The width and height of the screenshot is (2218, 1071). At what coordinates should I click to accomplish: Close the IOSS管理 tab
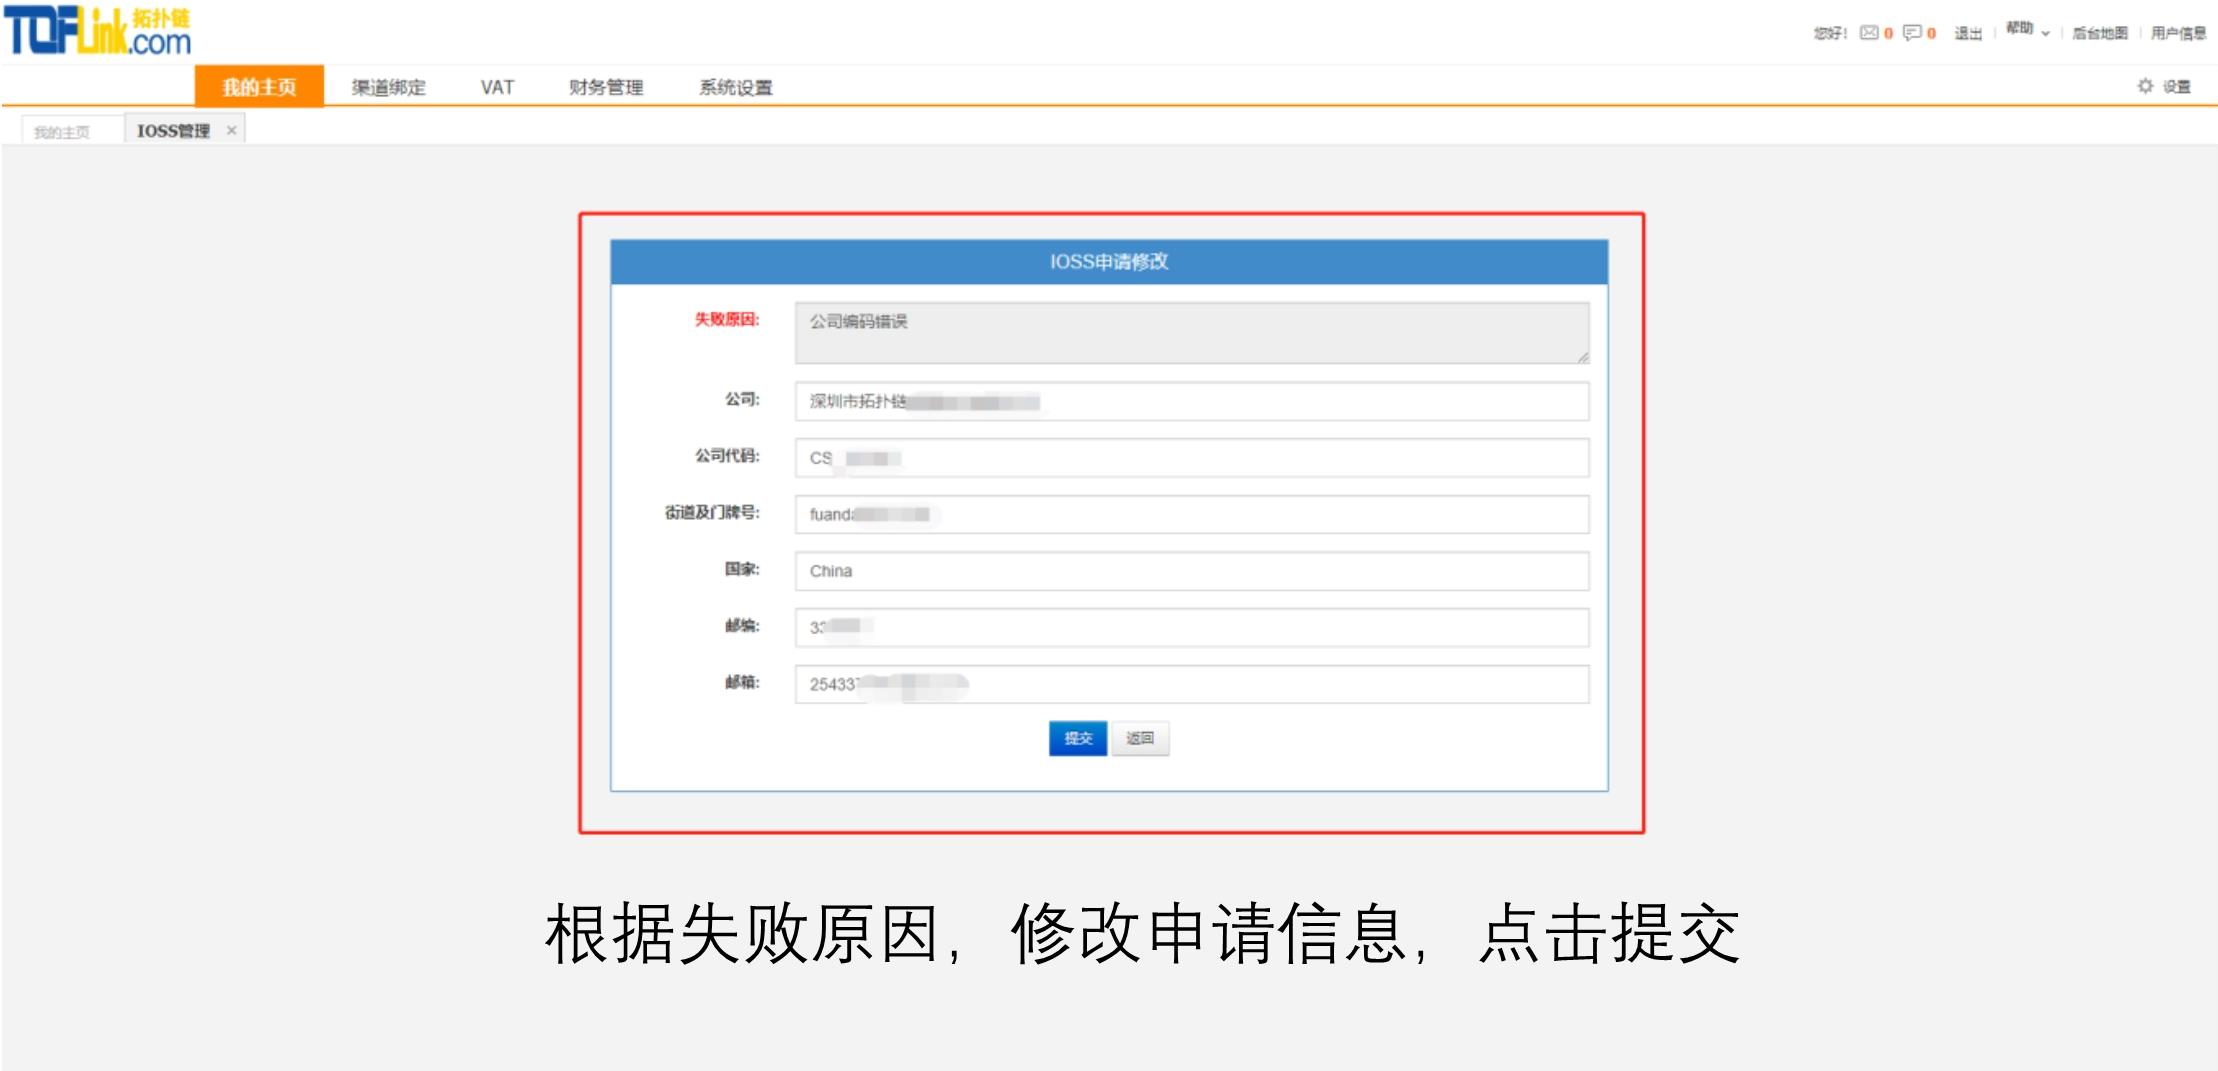click(x=231, y=128)
